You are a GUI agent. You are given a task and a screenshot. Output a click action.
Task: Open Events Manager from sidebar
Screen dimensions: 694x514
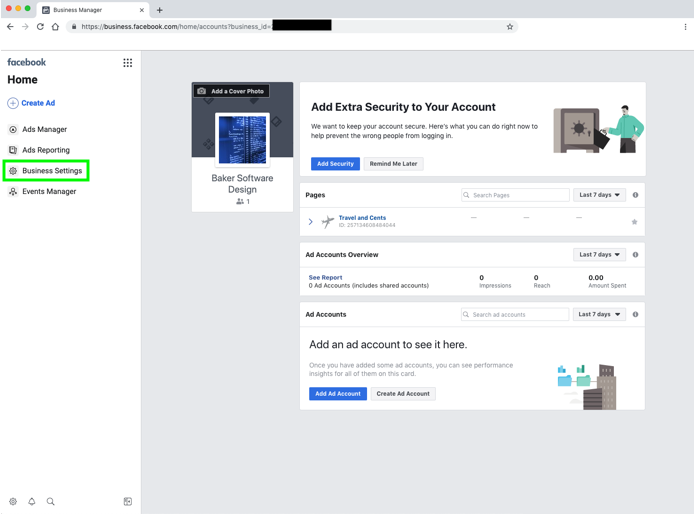click(x=49, y=191)
